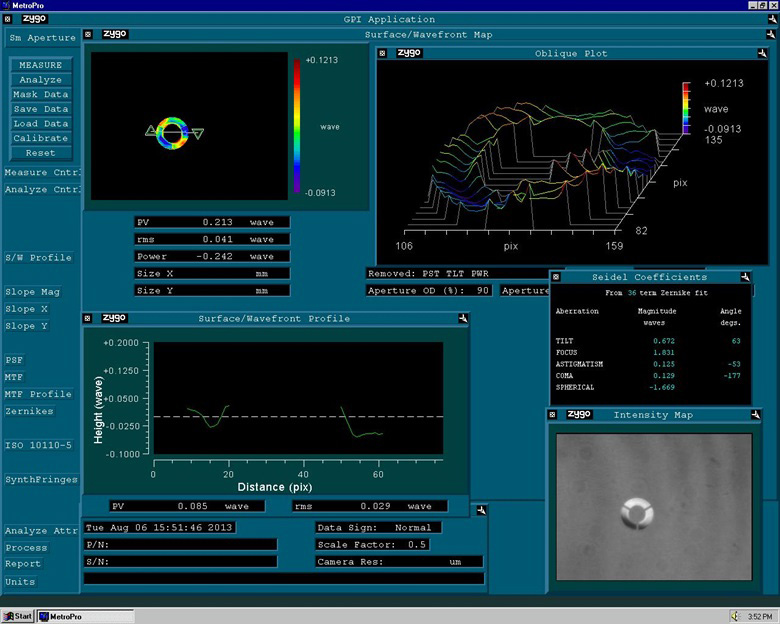
Task: Click the Save Data button
Action: (40, 109)
